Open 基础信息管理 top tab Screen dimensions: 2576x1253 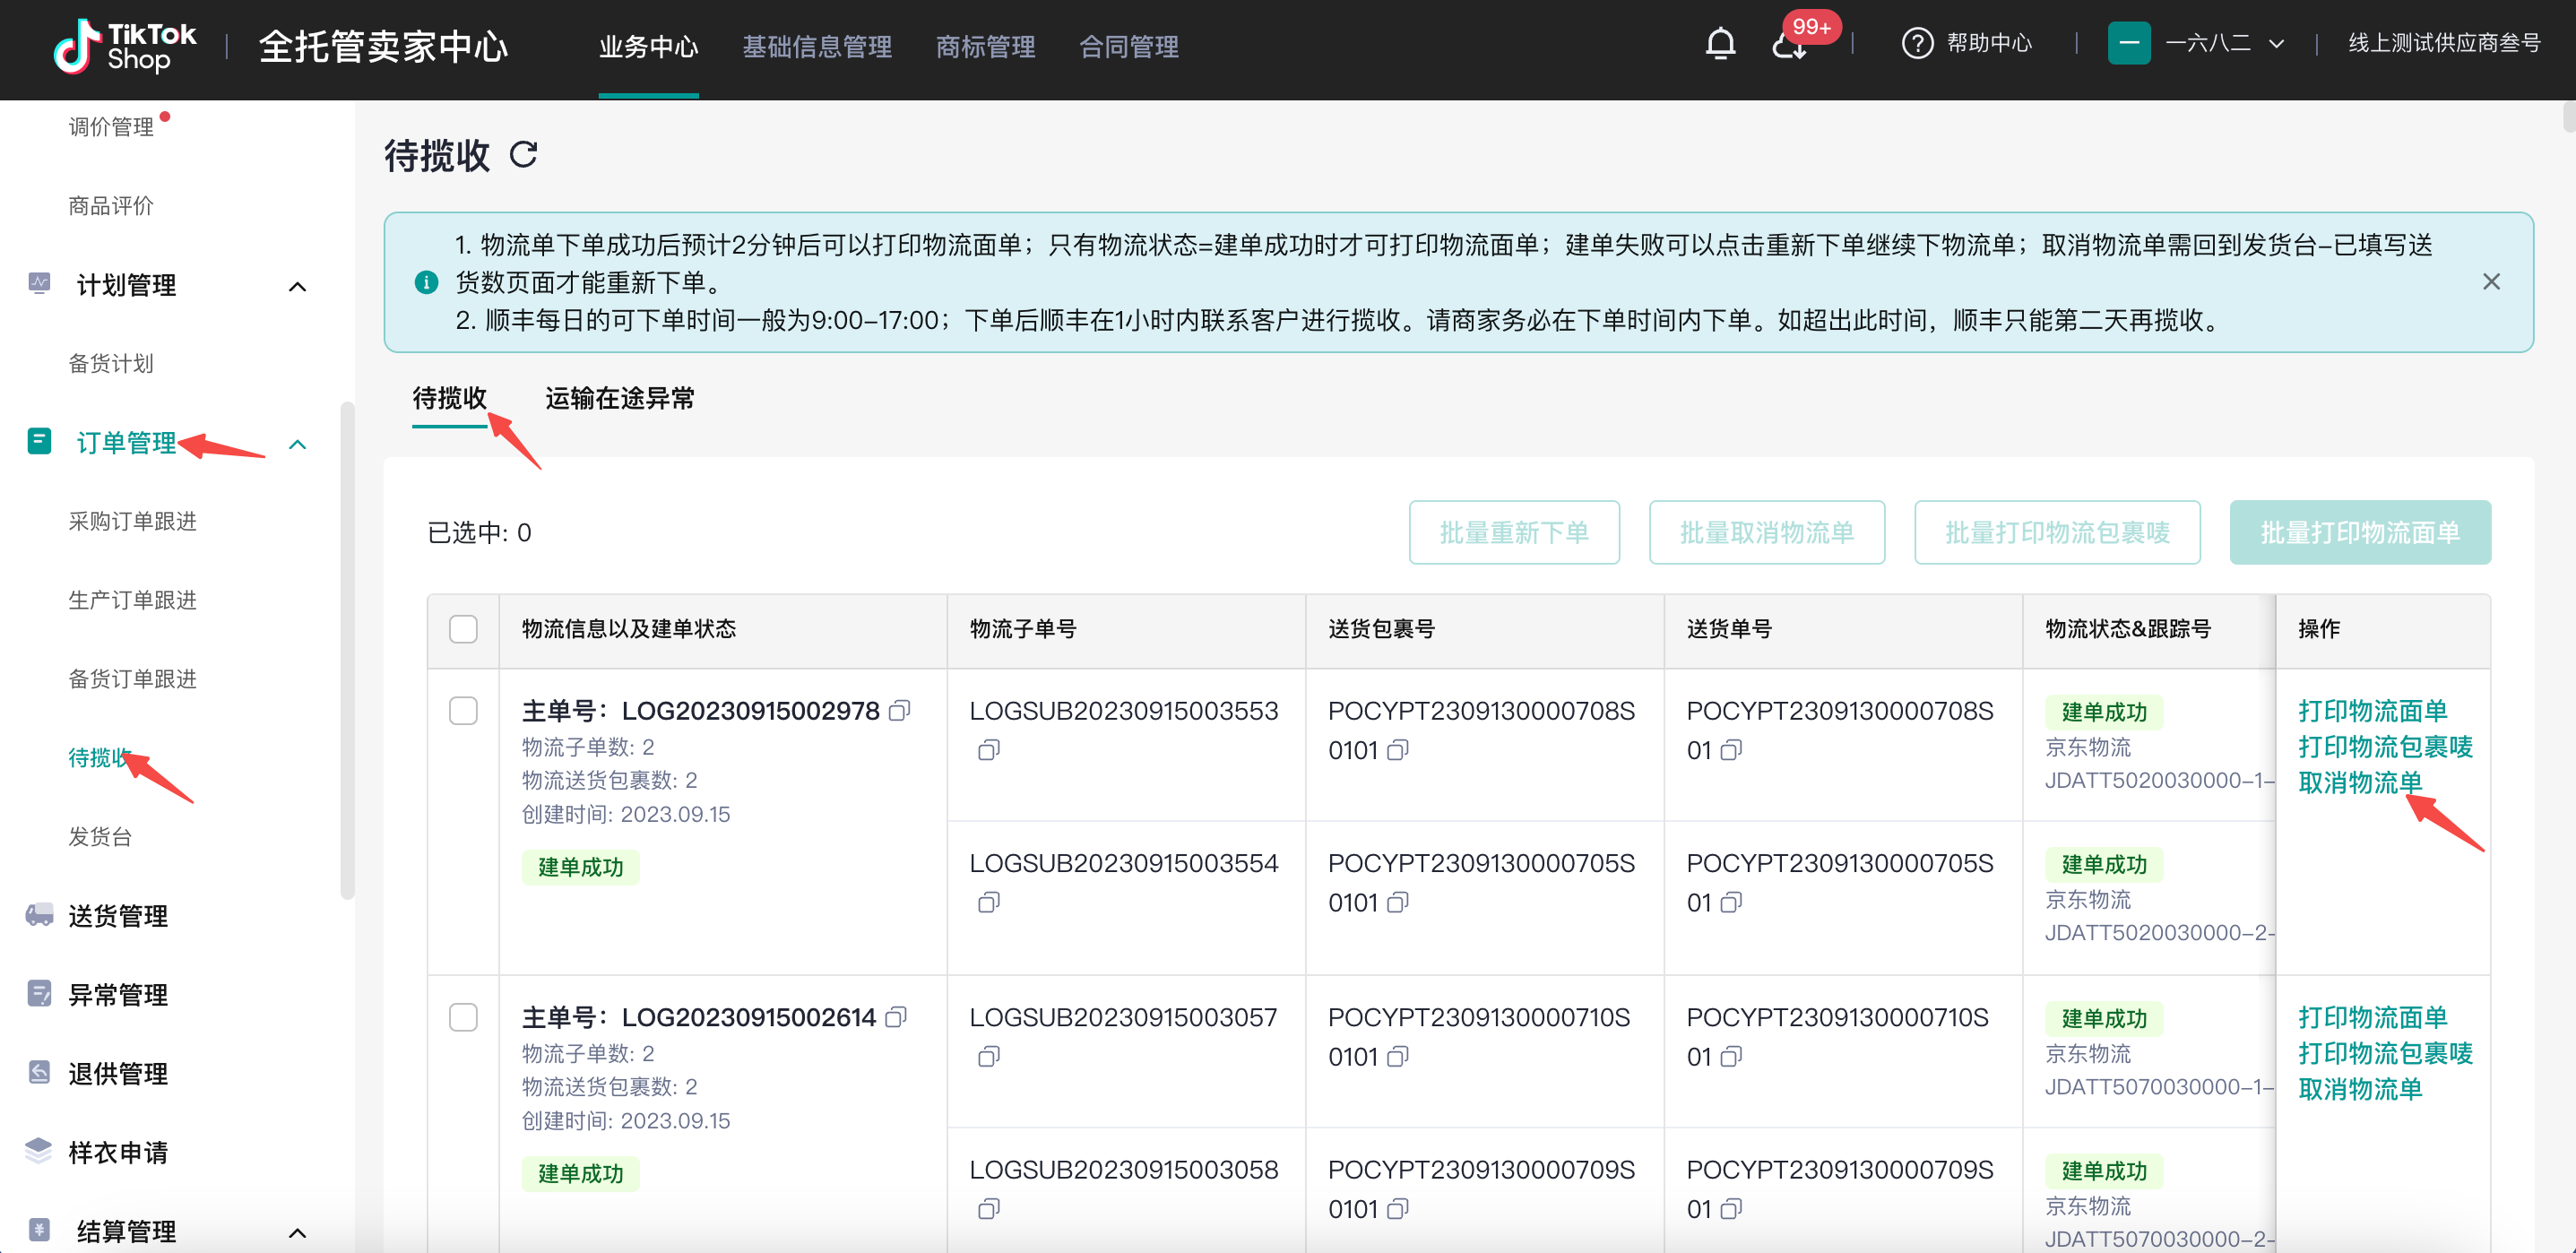817,47
